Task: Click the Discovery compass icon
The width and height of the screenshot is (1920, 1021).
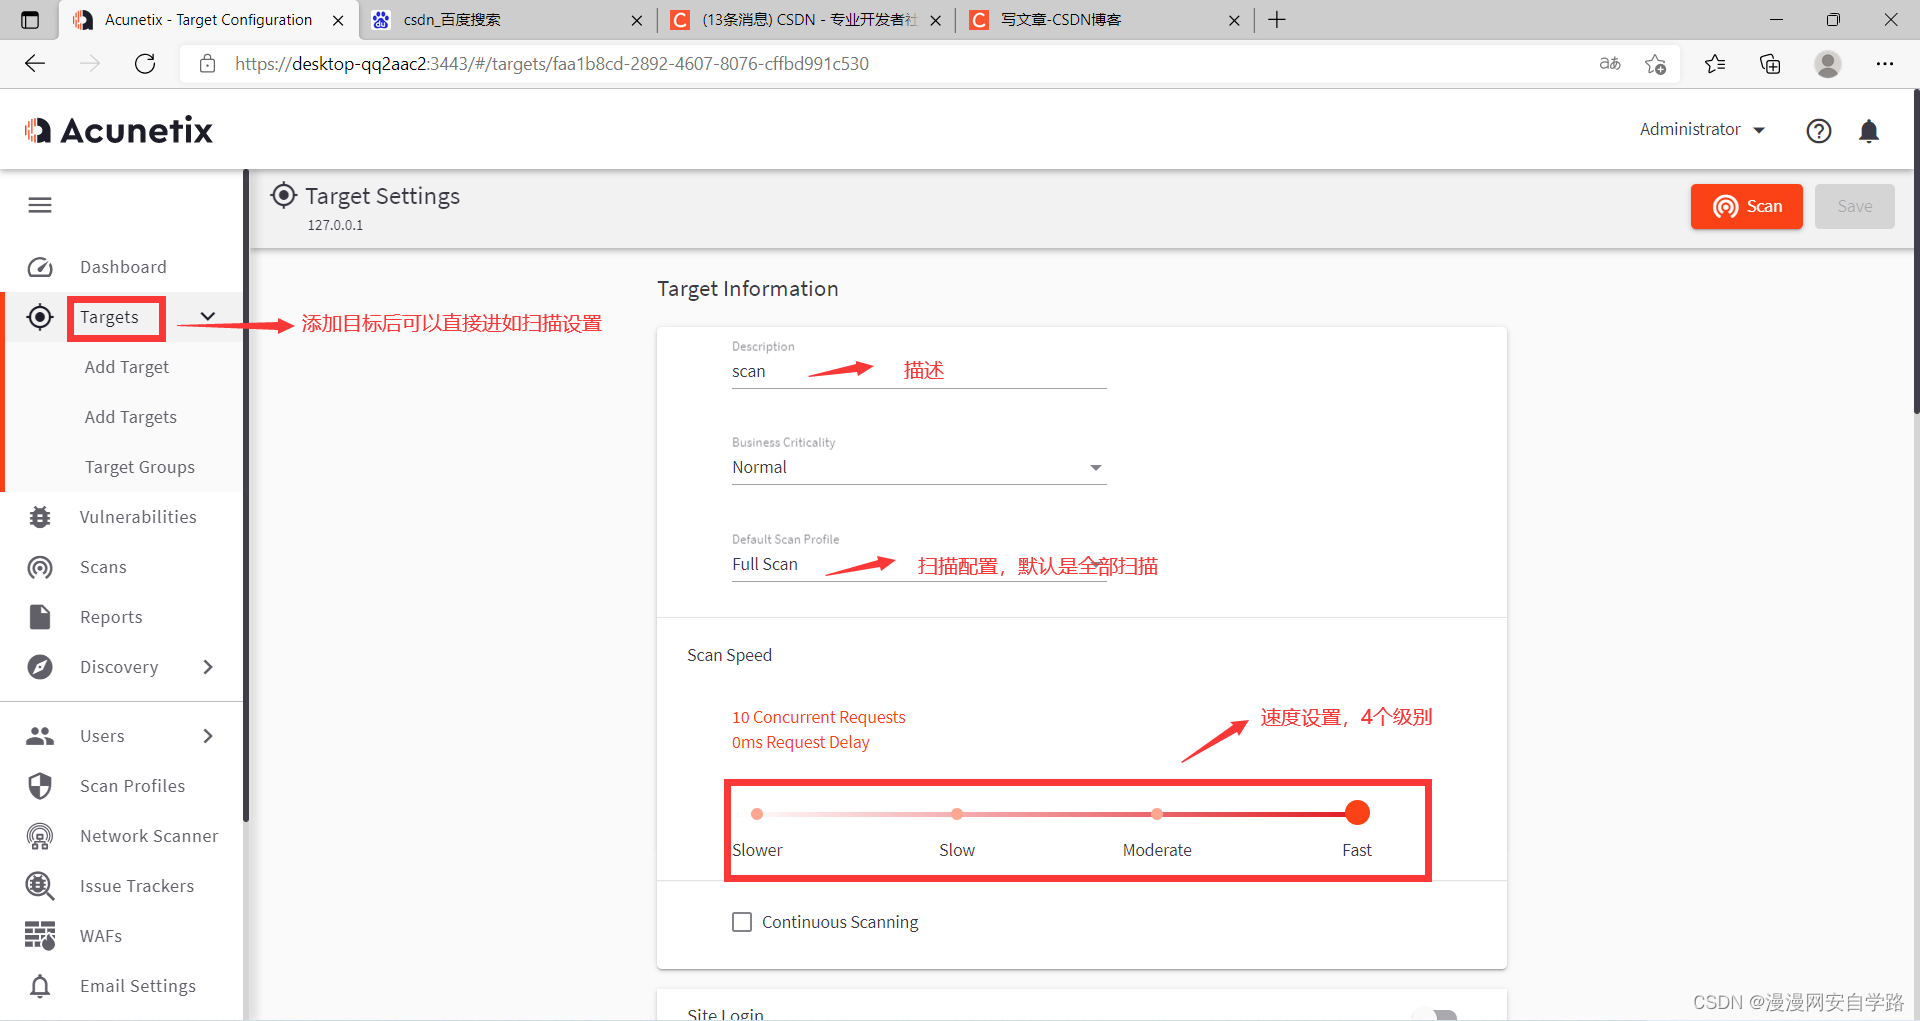Action: pos(40,667)
